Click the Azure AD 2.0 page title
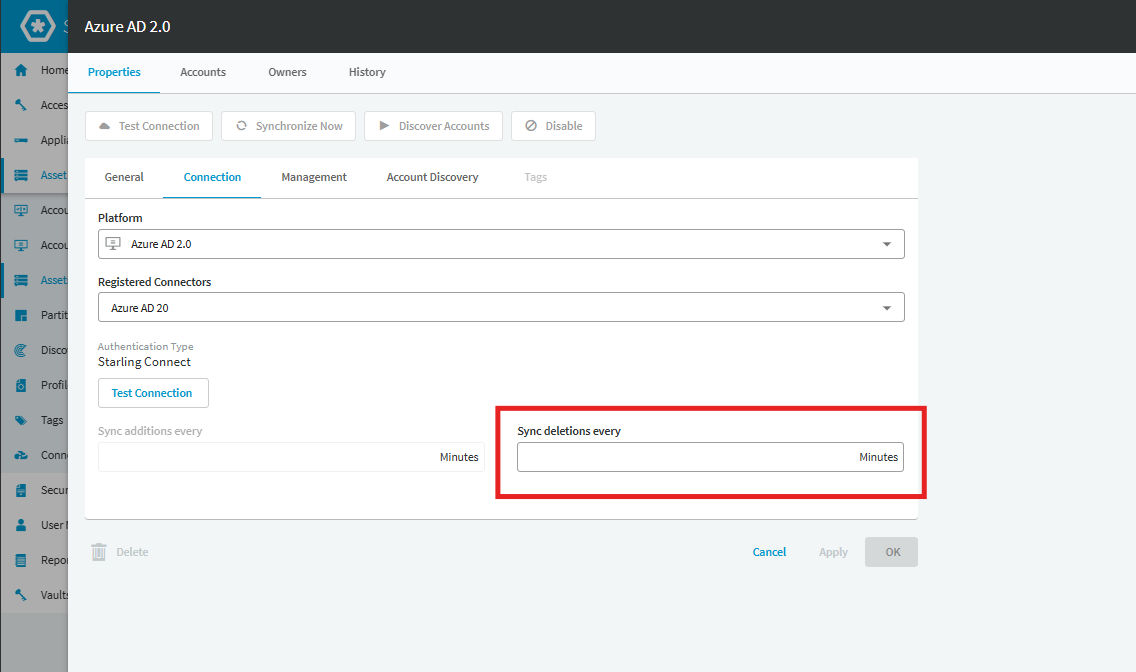The image size is (1136, 672). coord(128,27)
